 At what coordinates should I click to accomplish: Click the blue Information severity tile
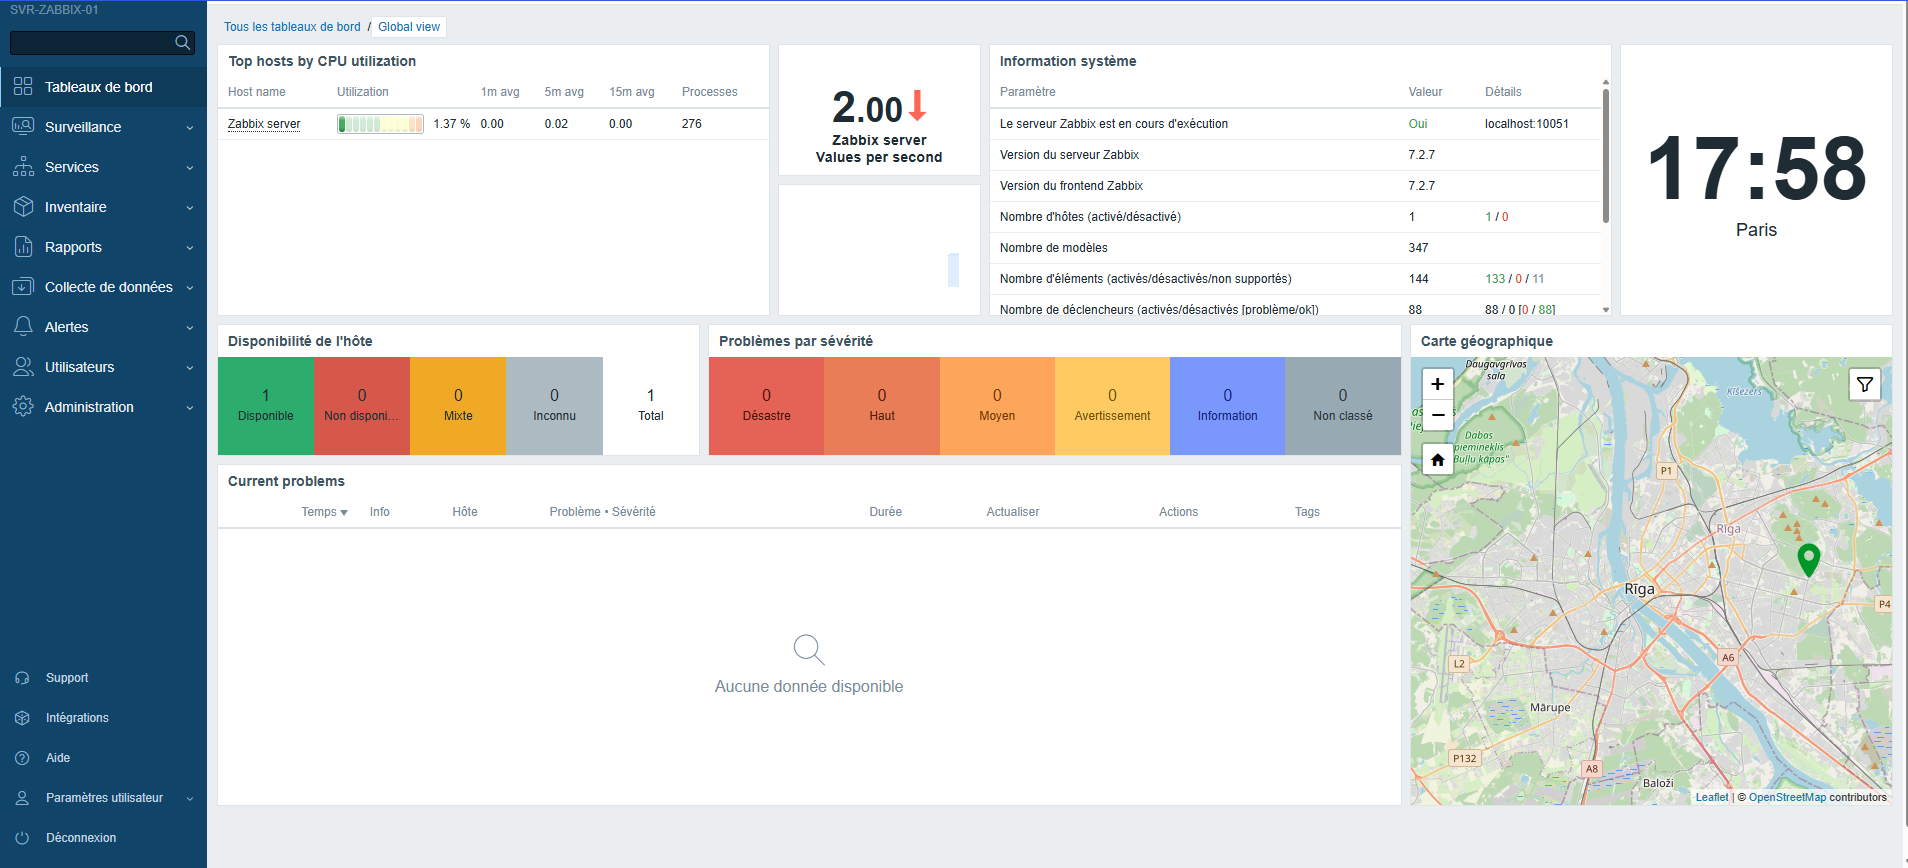pos(1228,406)
